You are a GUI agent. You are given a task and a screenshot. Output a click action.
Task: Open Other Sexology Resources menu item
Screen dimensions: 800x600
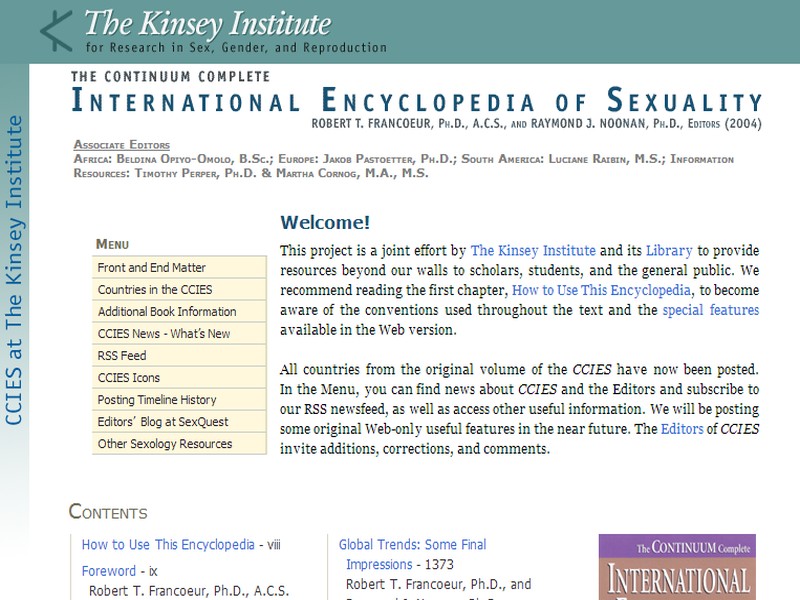coord(179,443)
